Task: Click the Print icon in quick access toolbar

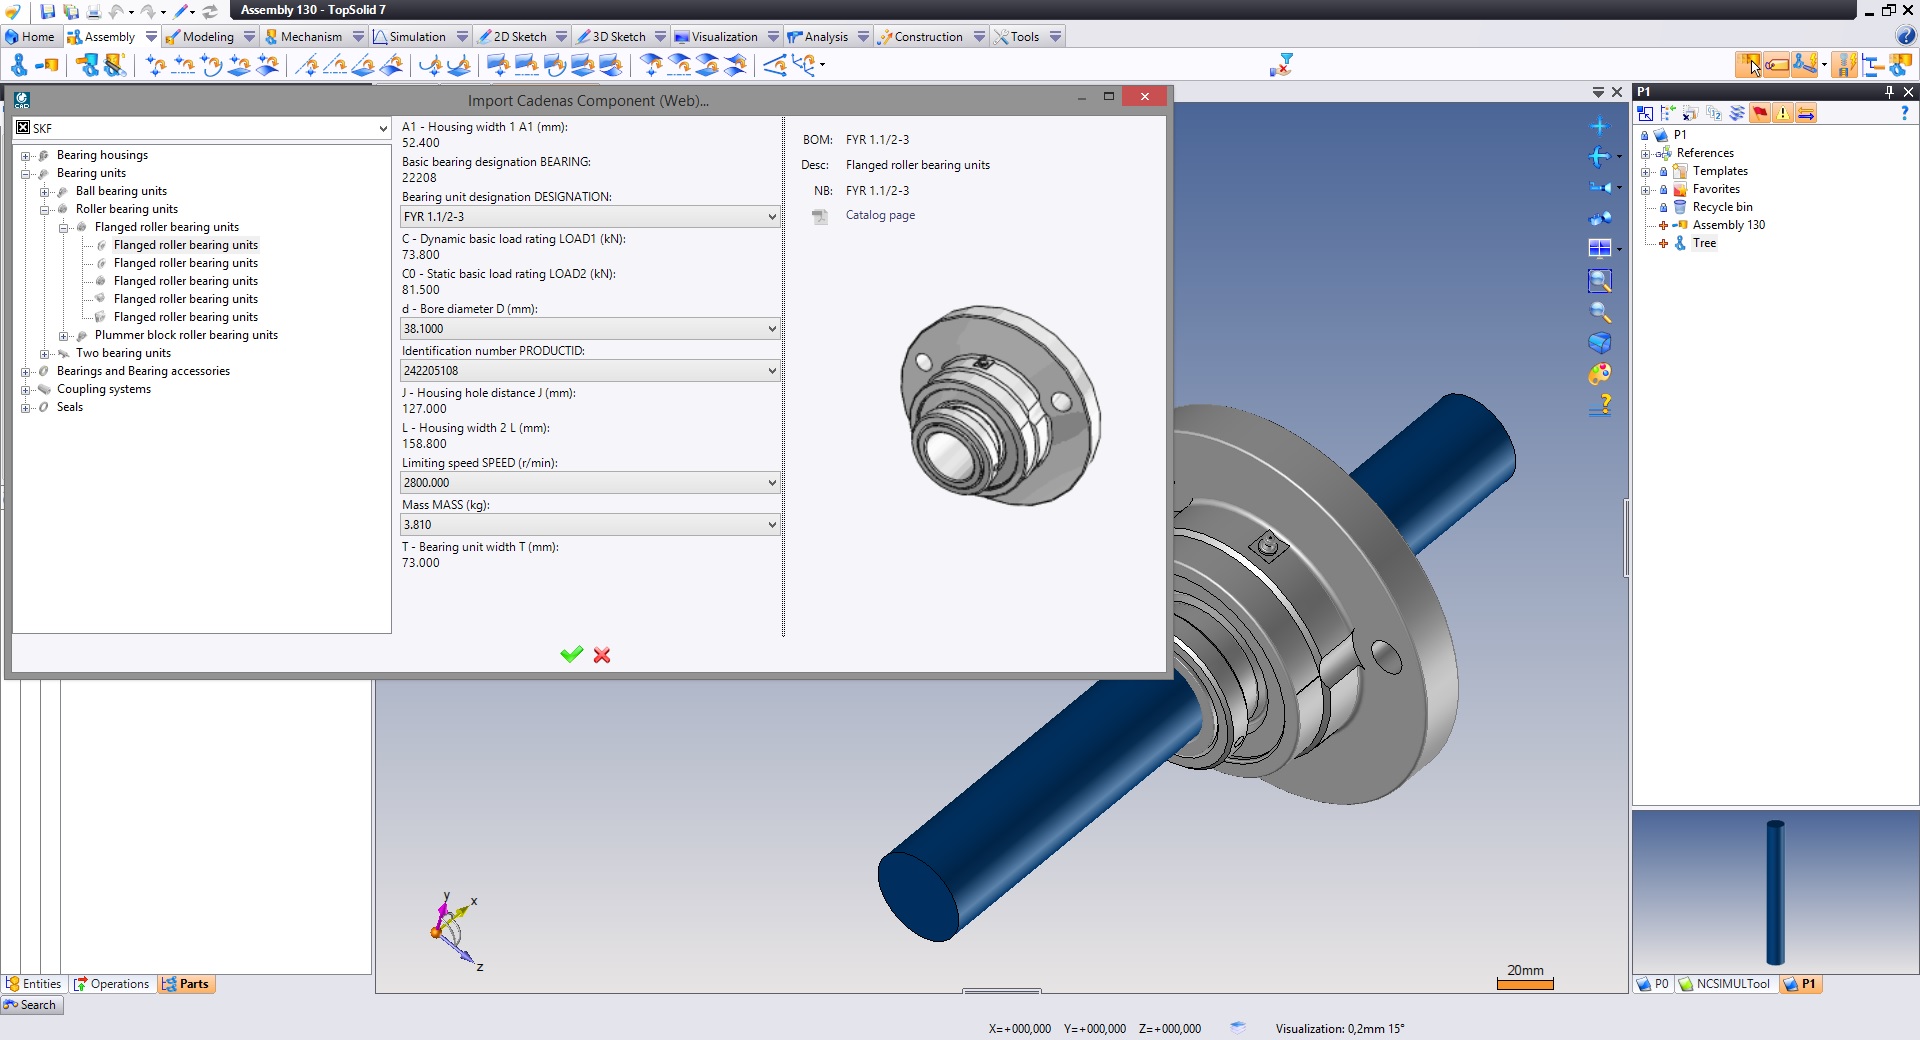Action: pyautogui.click(x=93, y=11)
